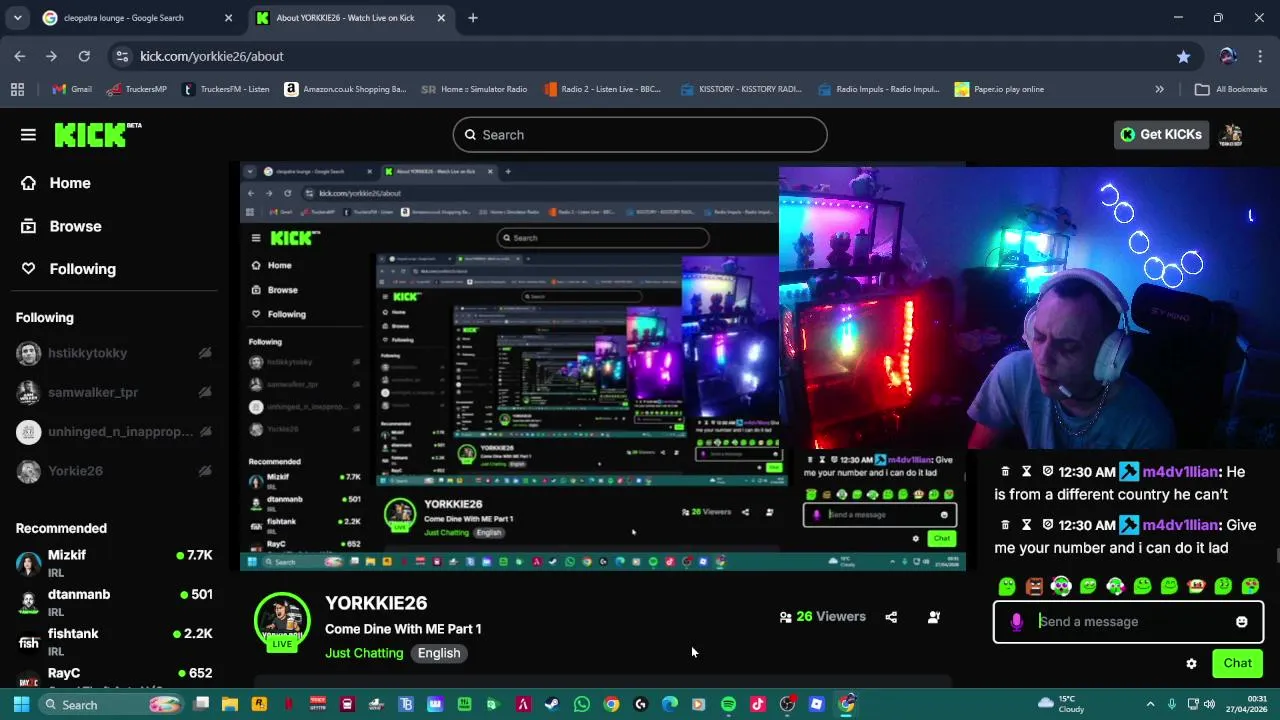Open Radio 2 - Listen Live bookmark

(x=602, y=89)
